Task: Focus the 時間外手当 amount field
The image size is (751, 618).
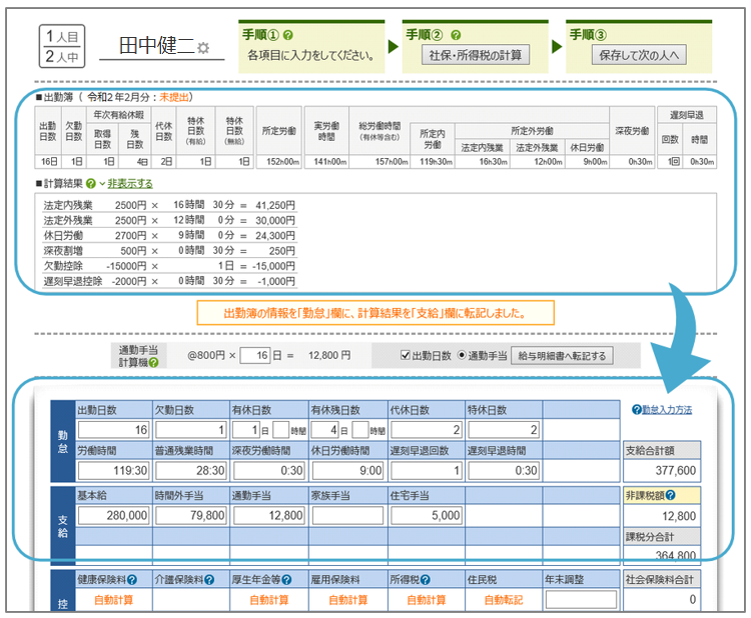Action: click(190, 515)
